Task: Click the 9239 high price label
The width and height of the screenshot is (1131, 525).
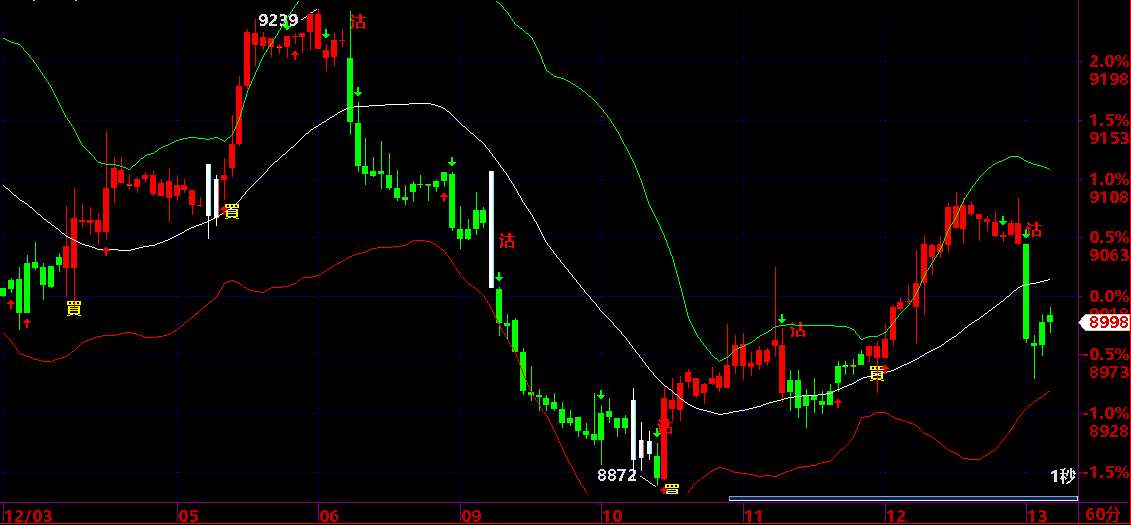Action: coord(278,20)
